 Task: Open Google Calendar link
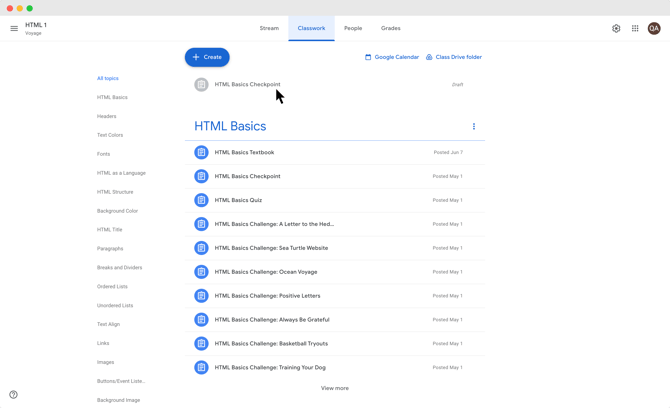tap(392, 57)
